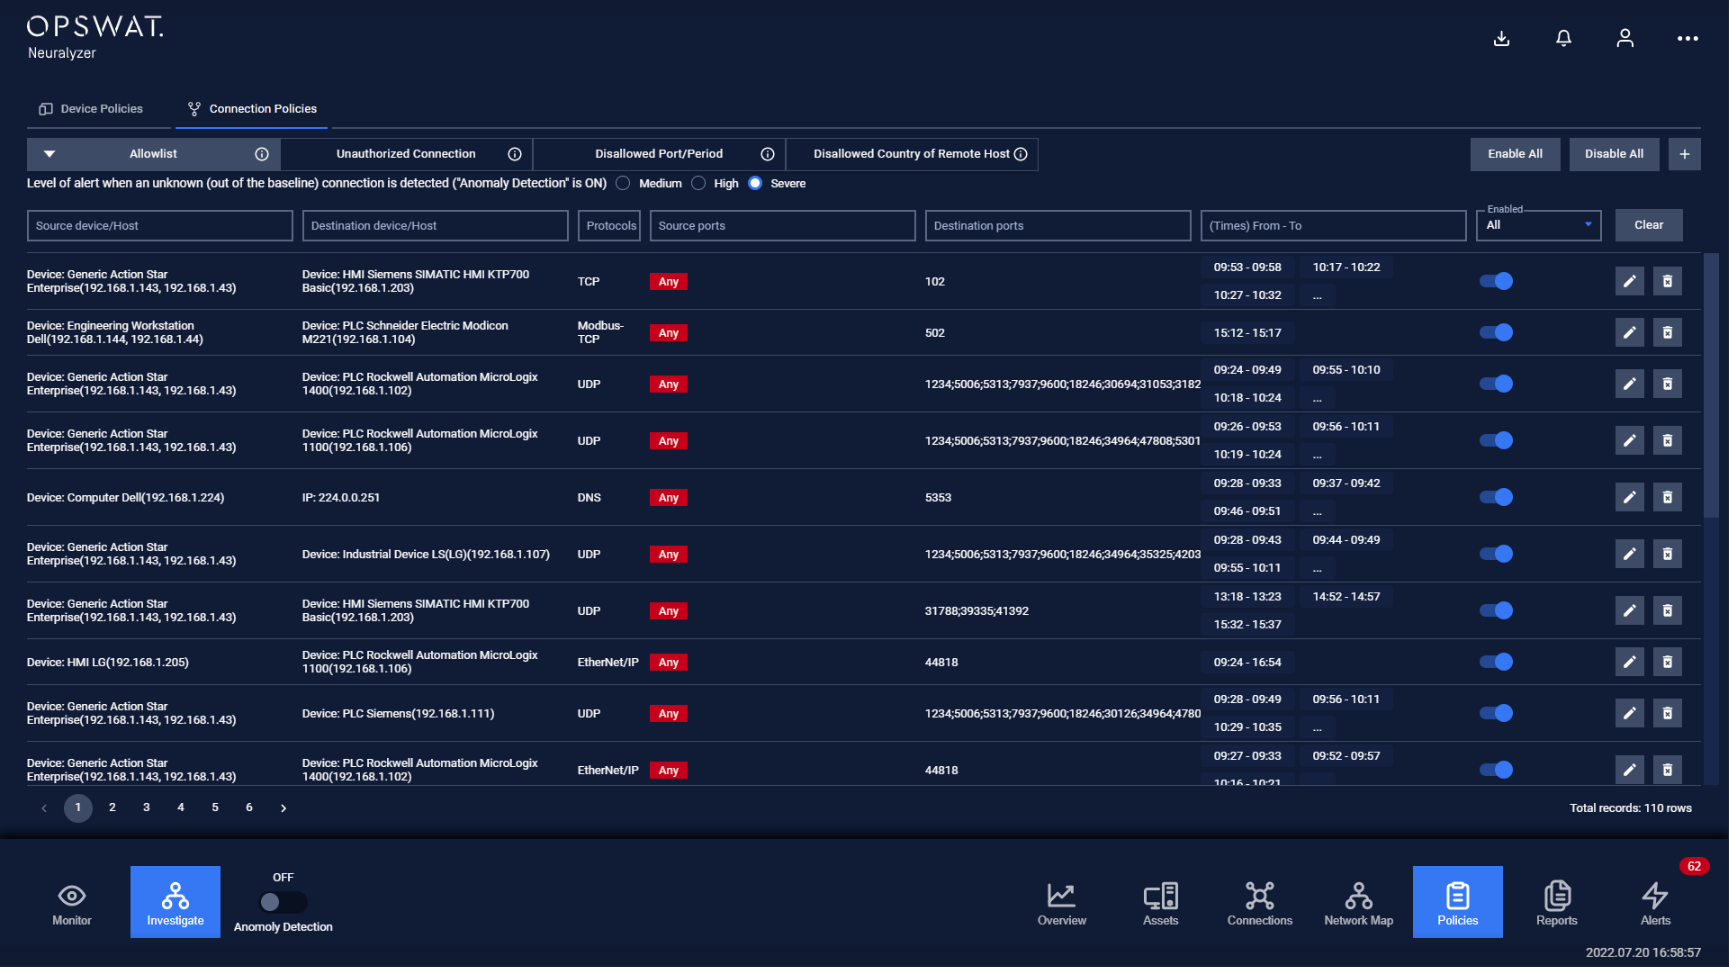This screenshot has height=967, width=1729.
Task: Focus the Times From - To filter
Action: [x=1333, y=226]
